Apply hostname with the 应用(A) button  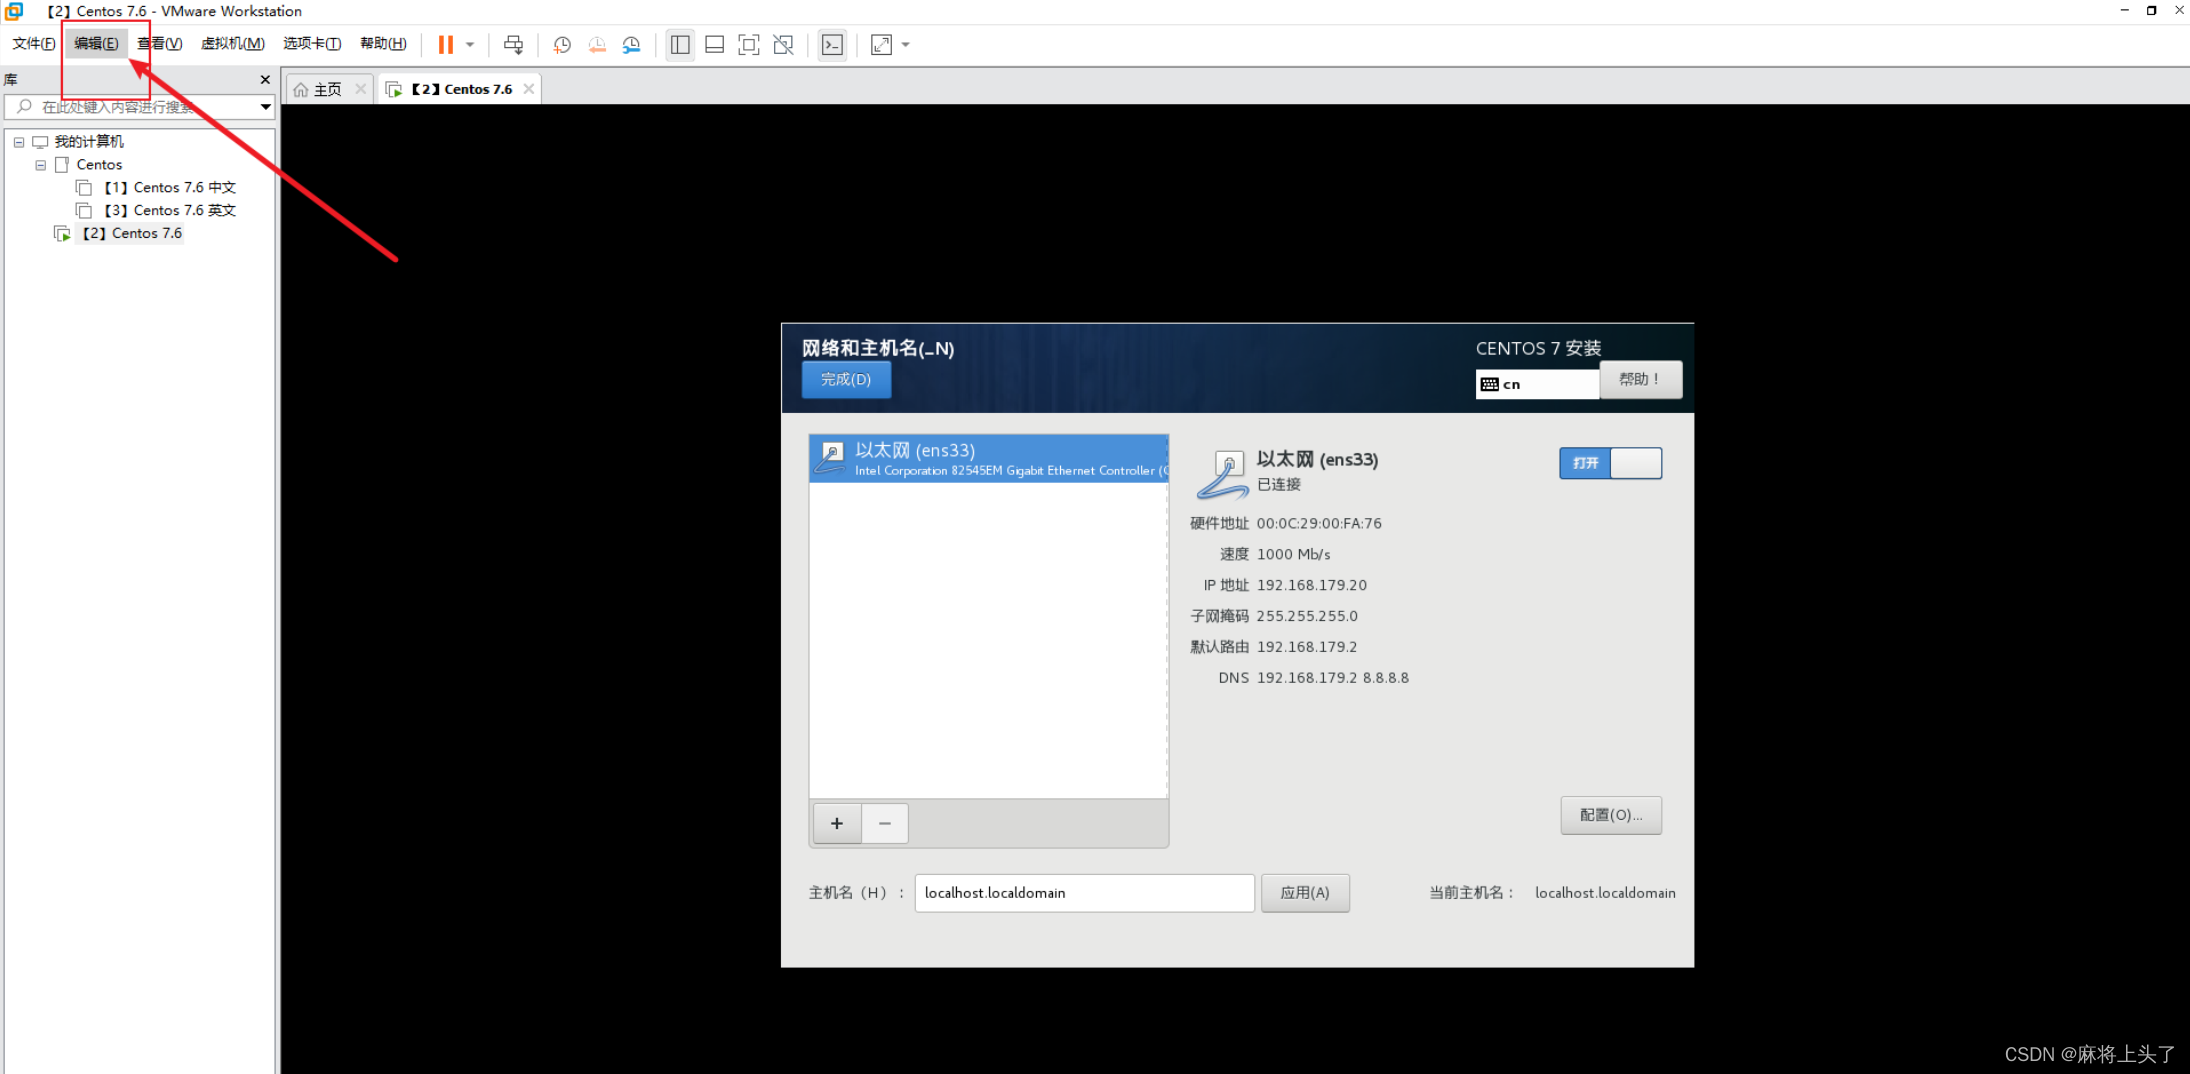point(1305,893)
